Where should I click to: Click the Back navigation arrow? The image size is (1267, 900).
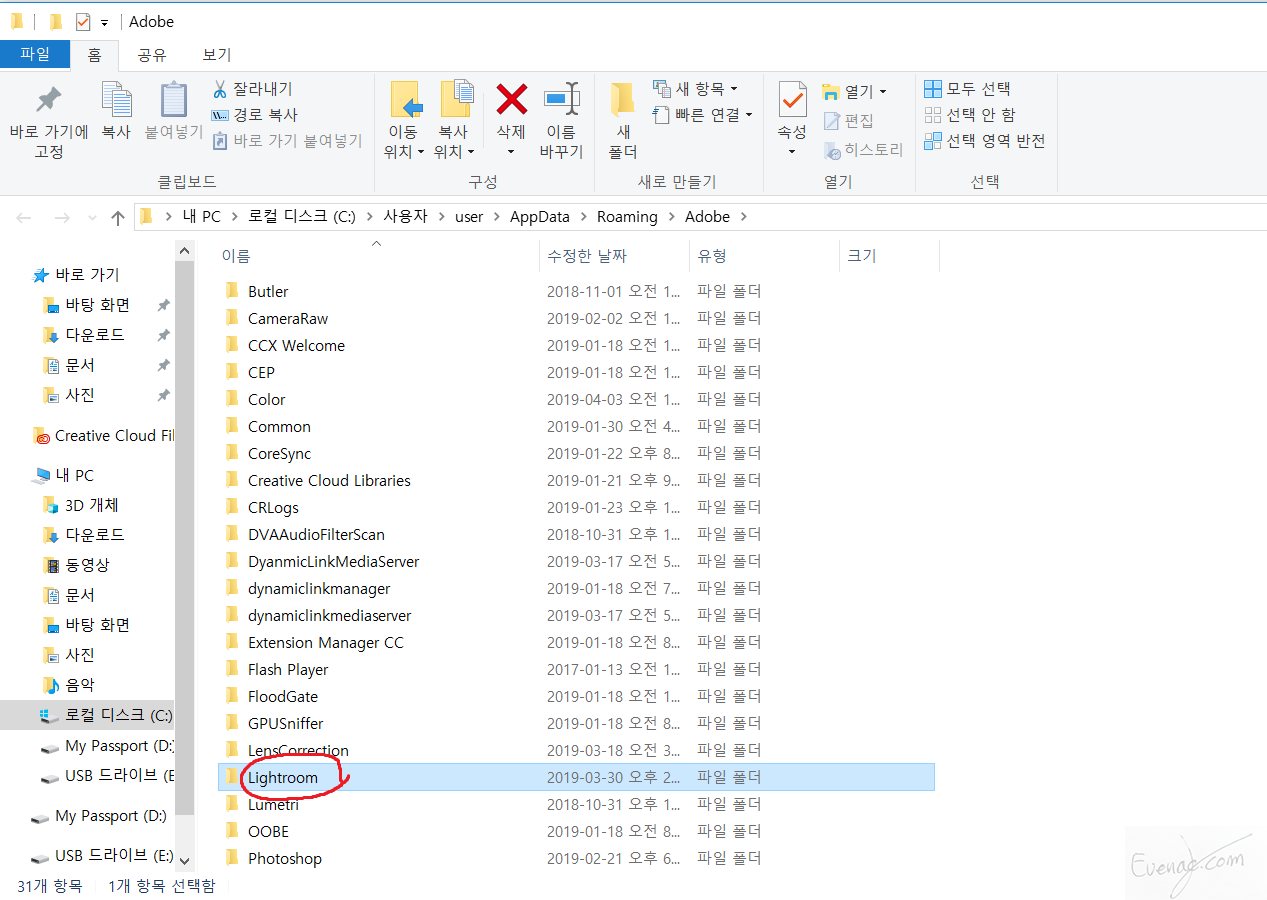tap(24, 217)
